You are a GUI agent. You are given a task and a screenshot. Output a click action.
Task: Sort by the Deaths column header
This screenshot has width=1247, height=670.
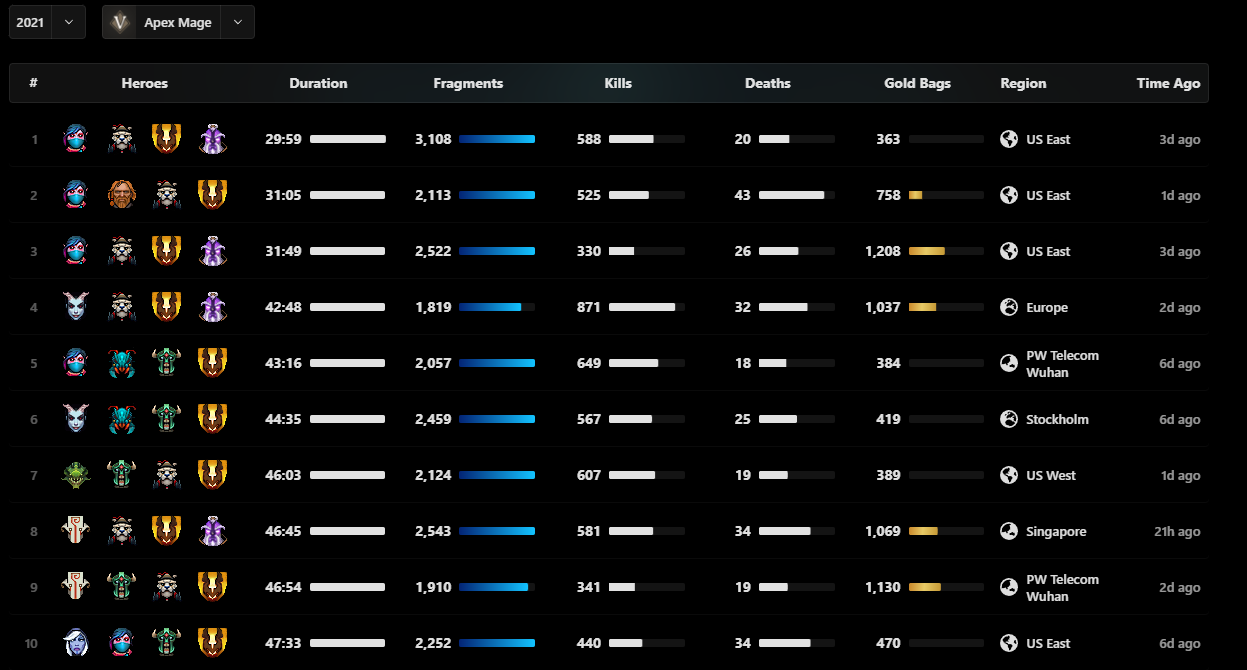[x=768, y=83]
